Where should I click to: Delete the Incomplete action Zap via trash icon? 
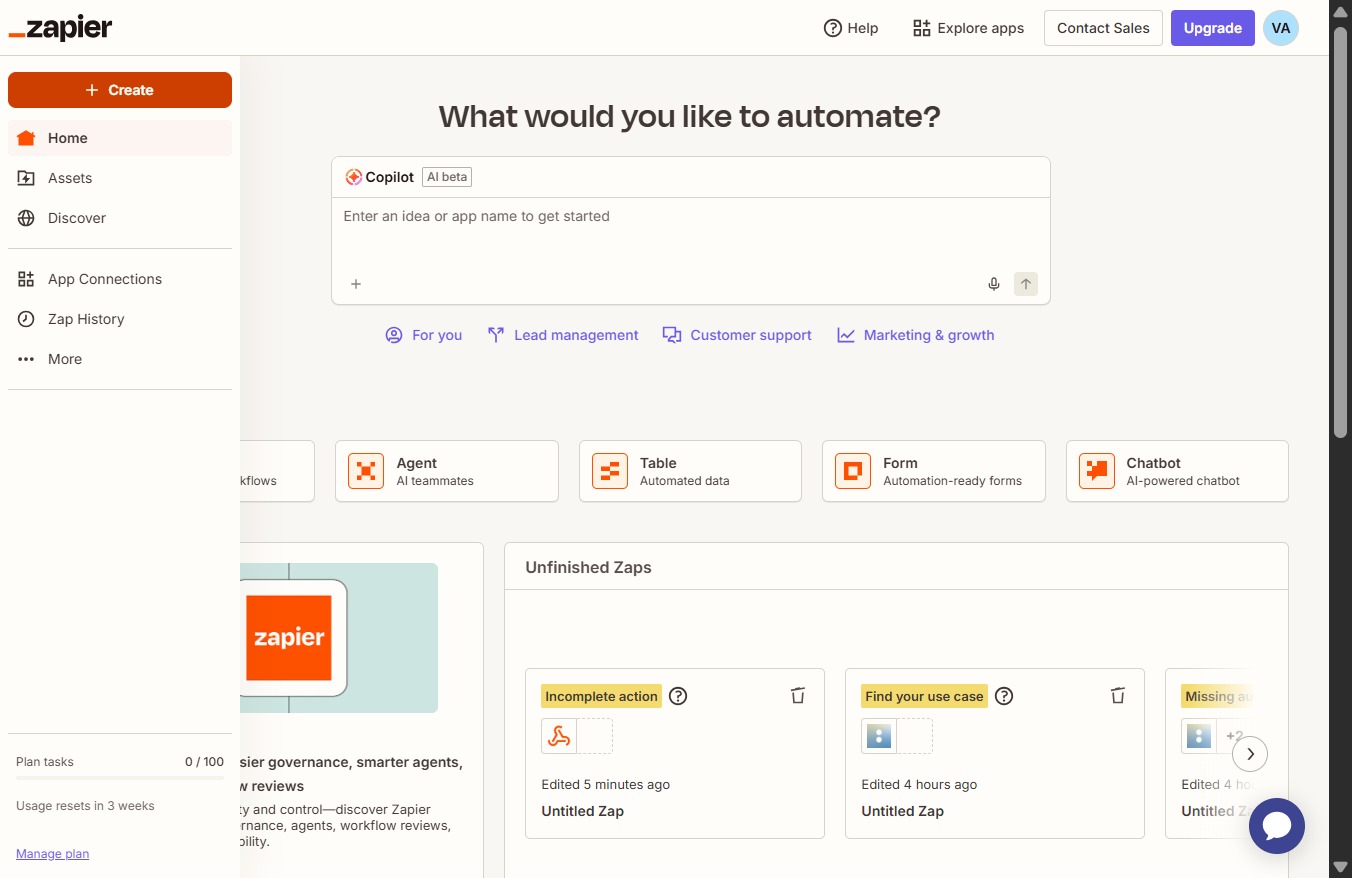click(798, 696)
